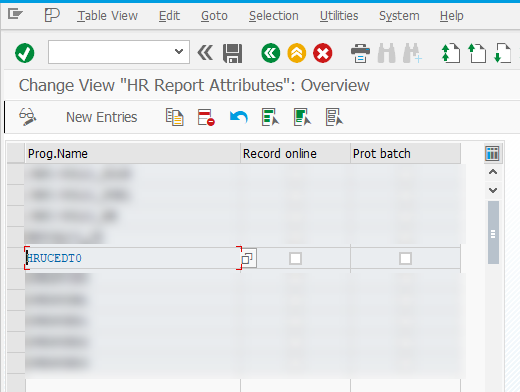Viewport: 520px width, 392px height.
Task: Exit using the yellow up-arrow icon
Action: pos(297,53)
